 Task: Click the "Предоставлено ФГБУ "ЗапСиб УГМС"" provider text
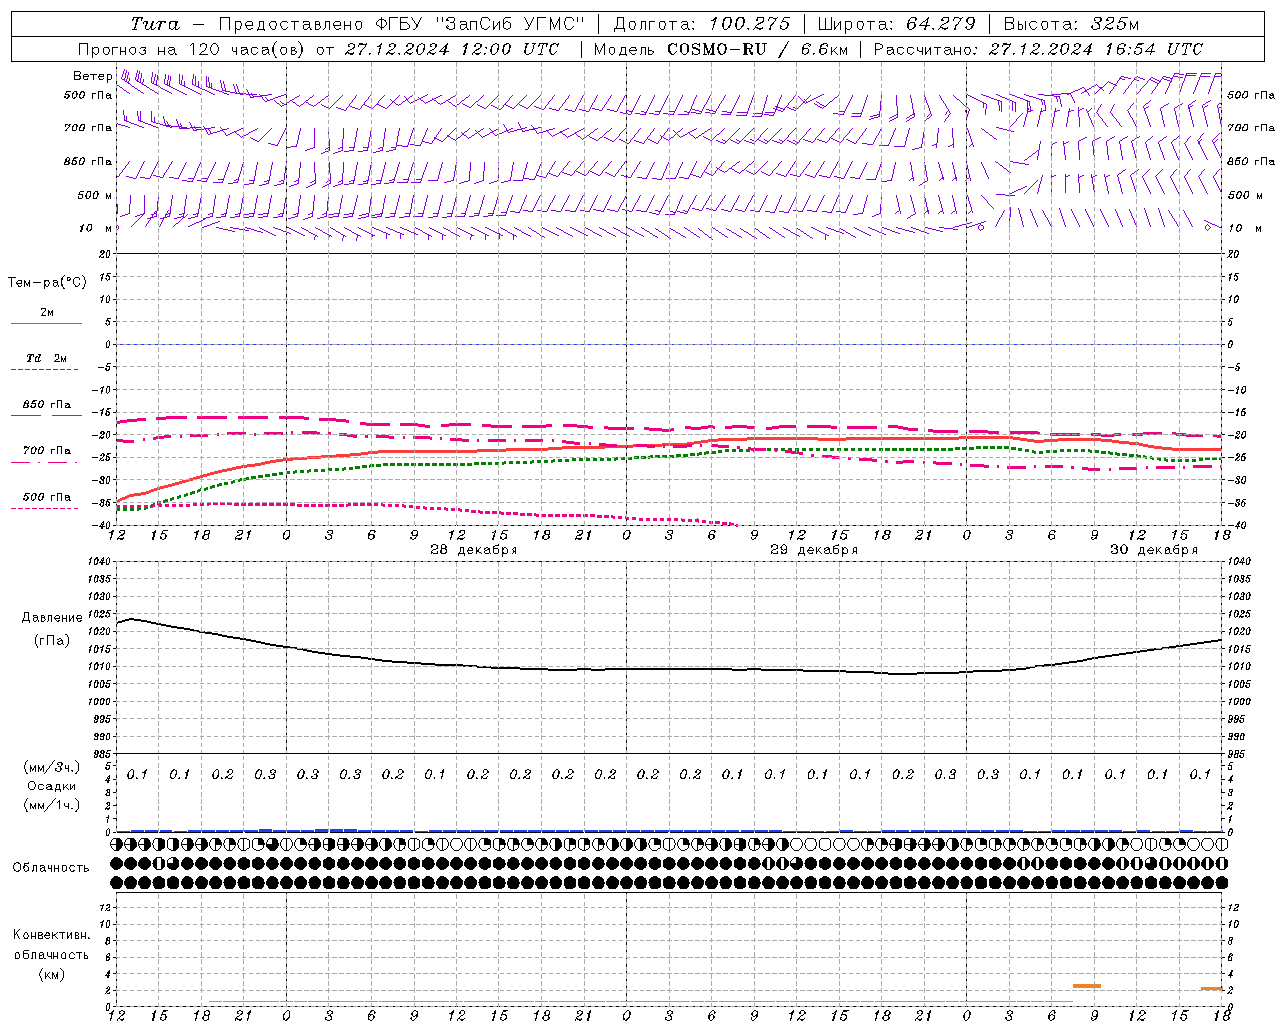click(x=401, y=24)
